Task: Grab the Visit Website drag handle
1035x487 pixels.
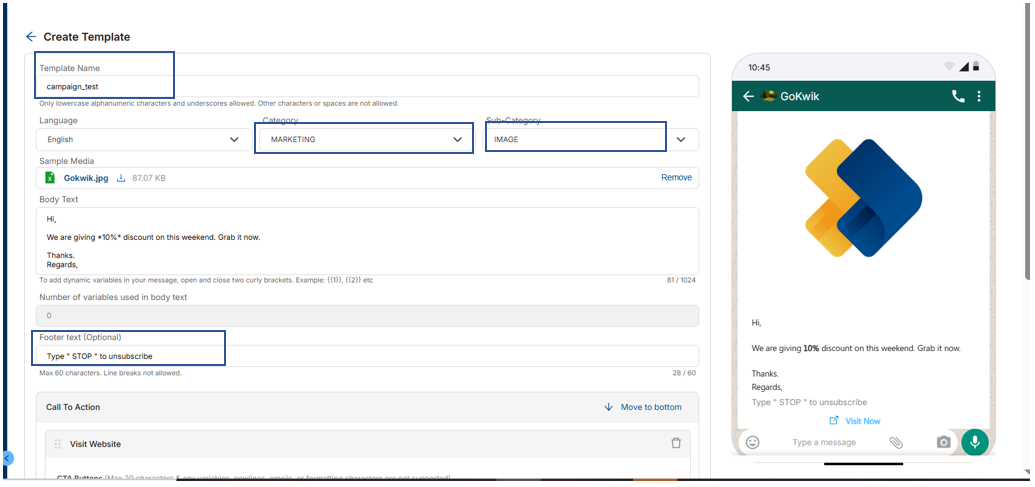Action: tap(57, 444)
